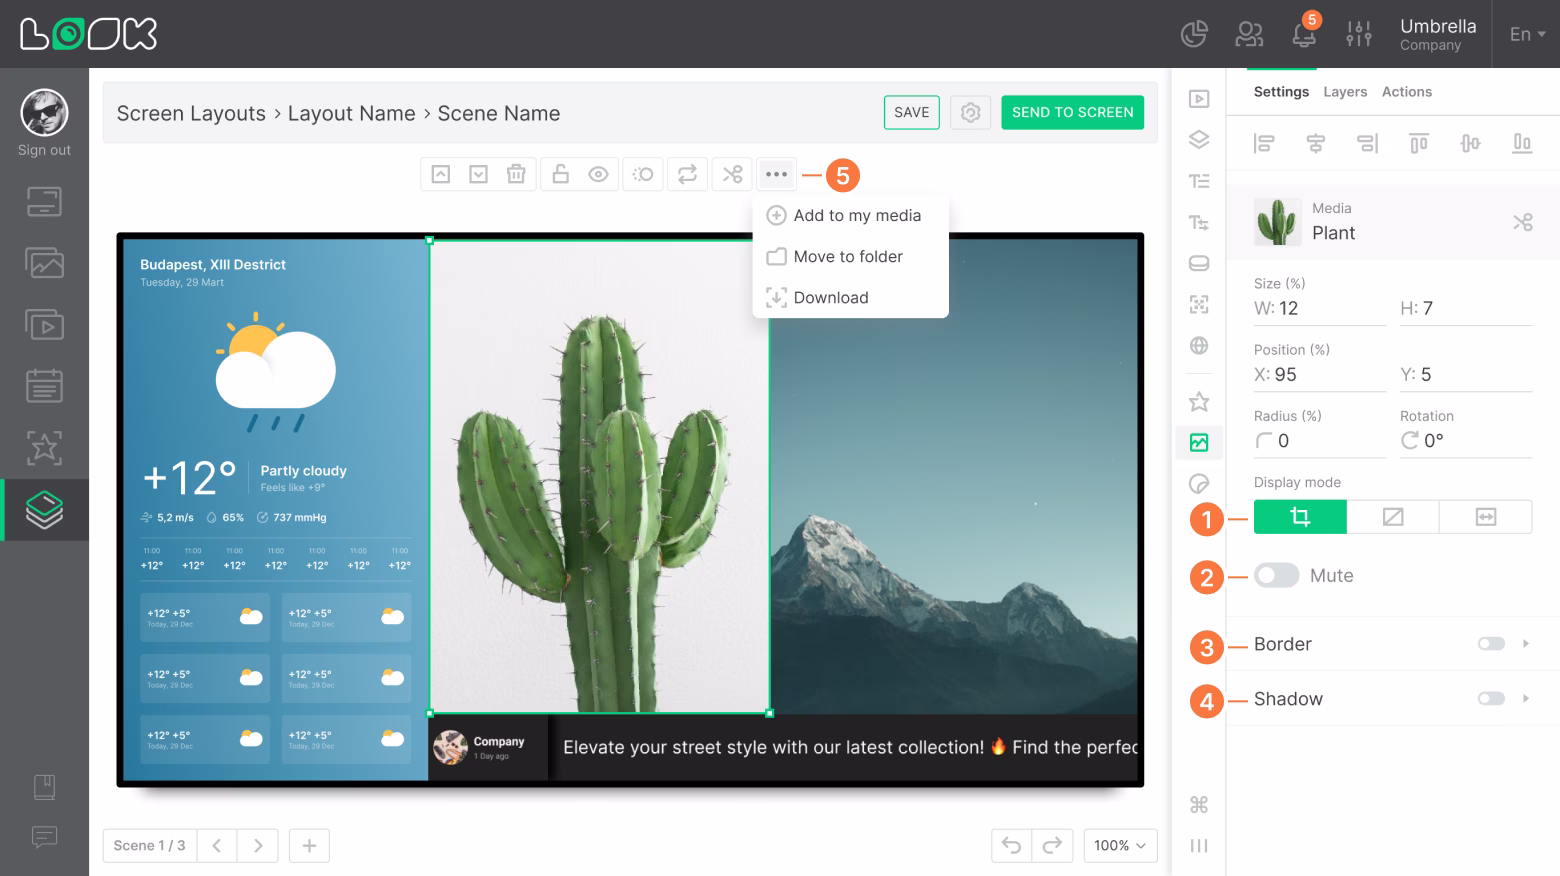This screenshot has width=1560, height=876.
Task: Expand the Shadow section arrow
Action: [x=1526, y=699]
